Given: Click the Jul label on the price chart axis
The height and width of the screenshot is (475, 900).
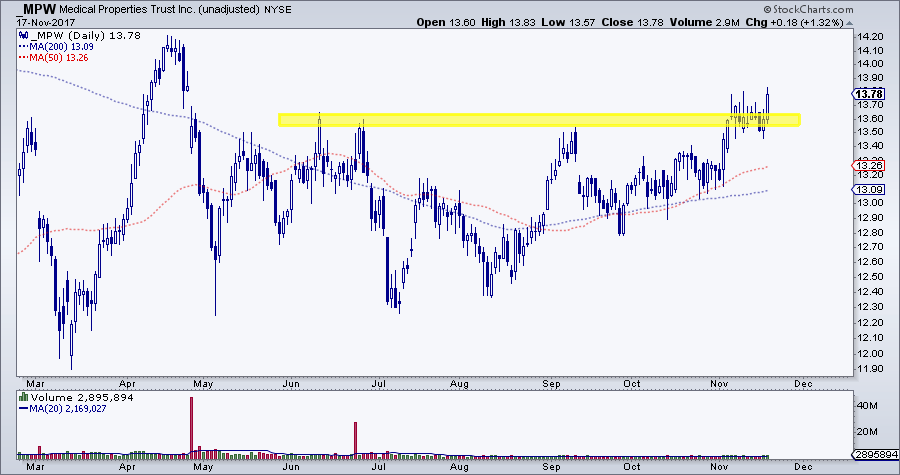Looking at the screenshot, I should coord(379,380).
